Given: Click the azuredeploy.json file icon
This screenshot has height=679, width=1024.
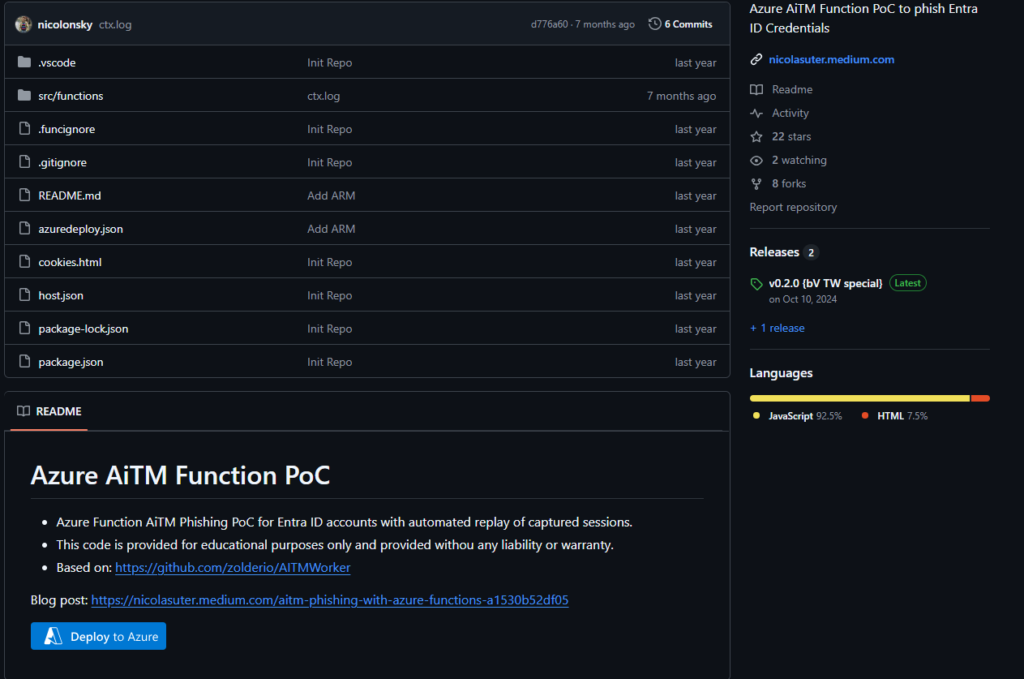Looking at the screenshot, I should (25, 229).
